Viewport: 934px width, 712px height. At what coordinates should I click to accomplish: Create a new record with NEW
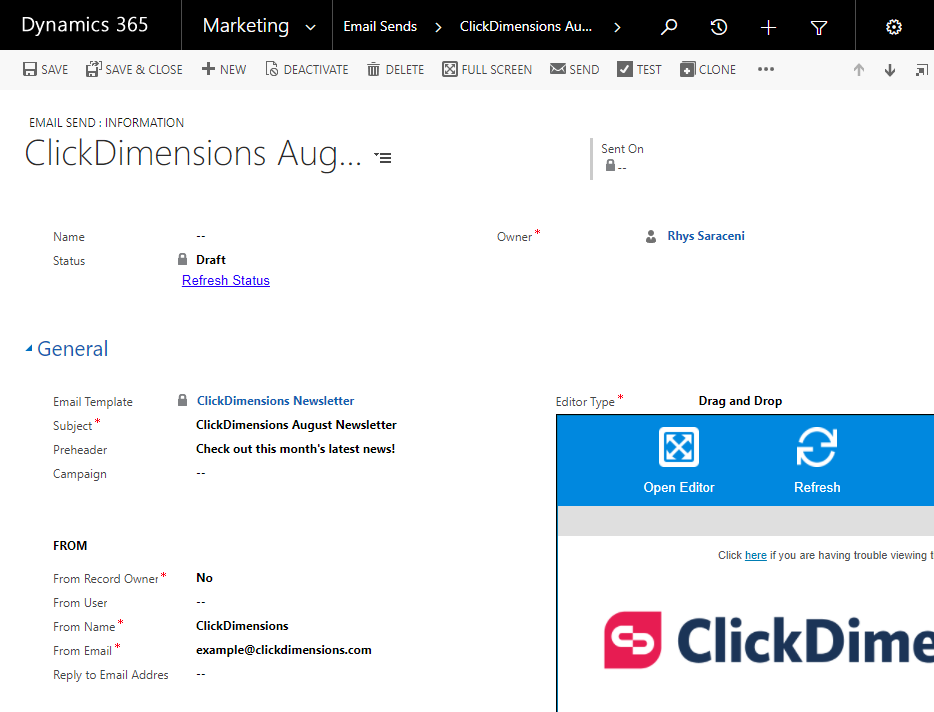[x=224, y=70]
